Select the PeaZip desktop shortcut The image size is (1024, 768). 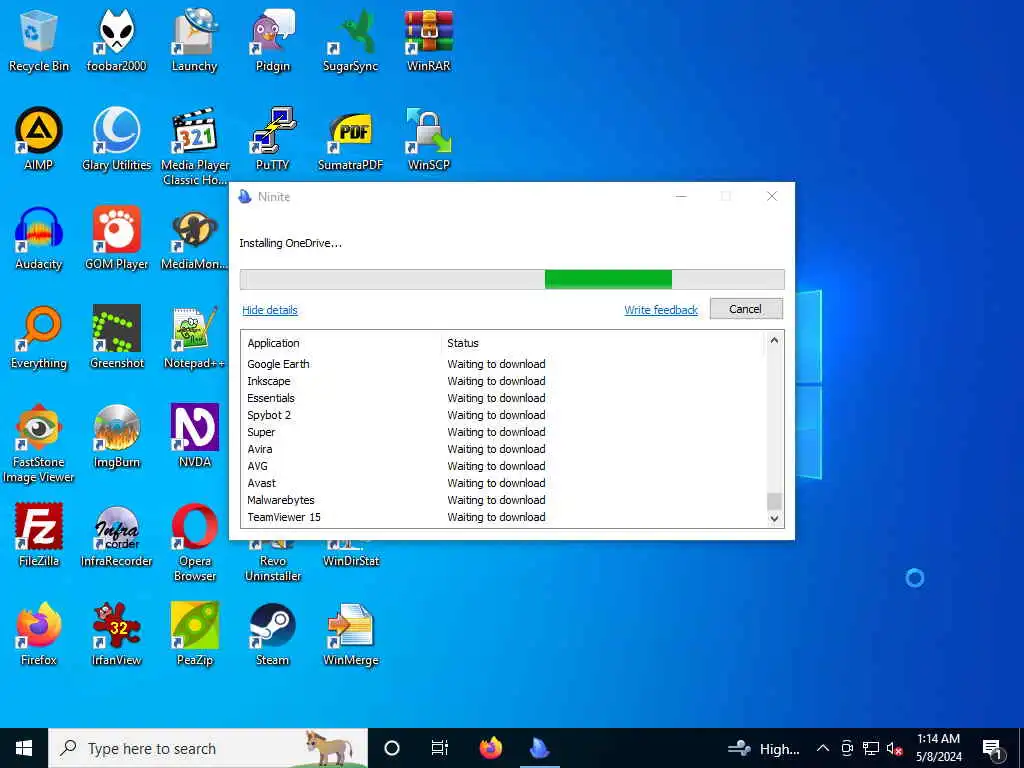pos(194,634)
